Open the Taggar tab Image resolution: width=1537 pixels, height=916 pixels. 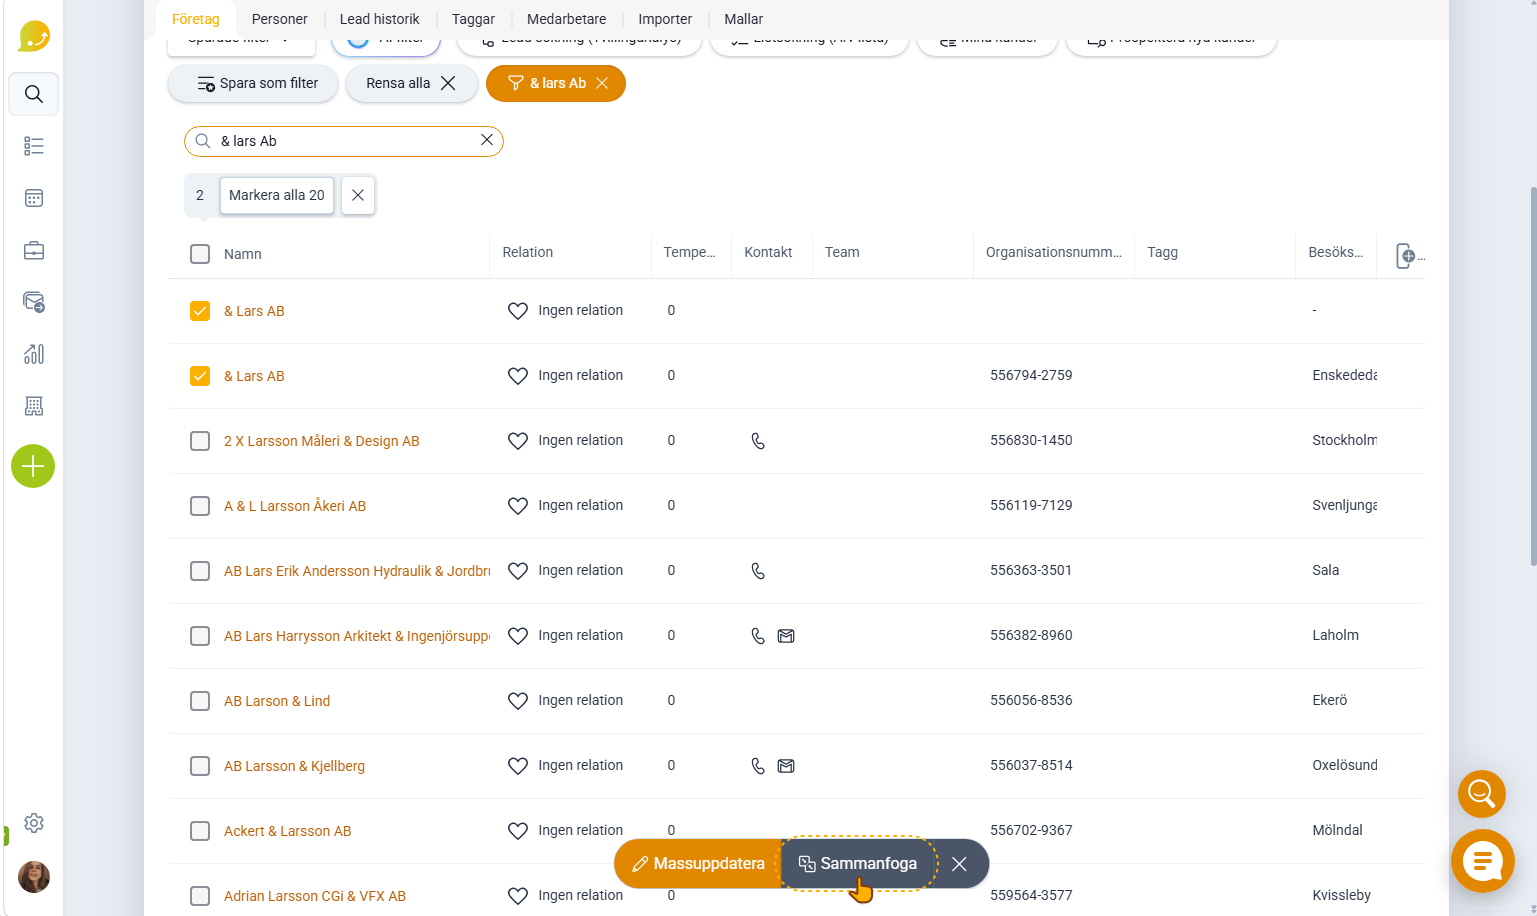[473, 19]
